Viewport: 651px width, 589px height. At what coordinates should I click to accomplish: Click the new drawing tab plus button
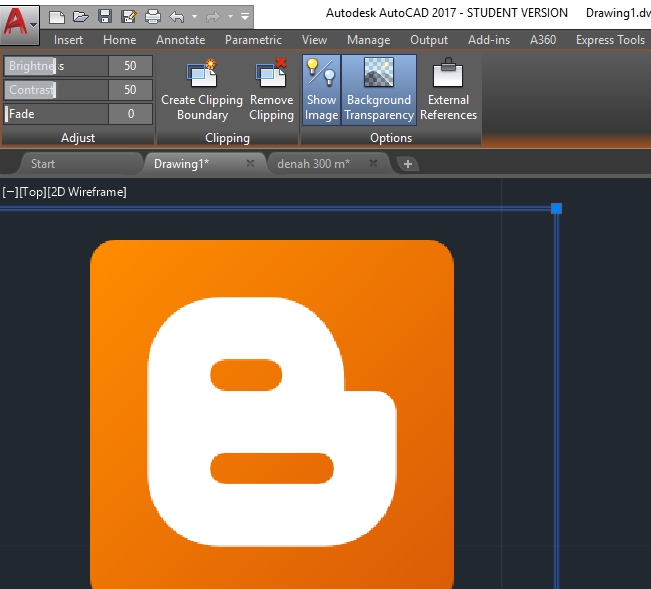click(408, 164)
